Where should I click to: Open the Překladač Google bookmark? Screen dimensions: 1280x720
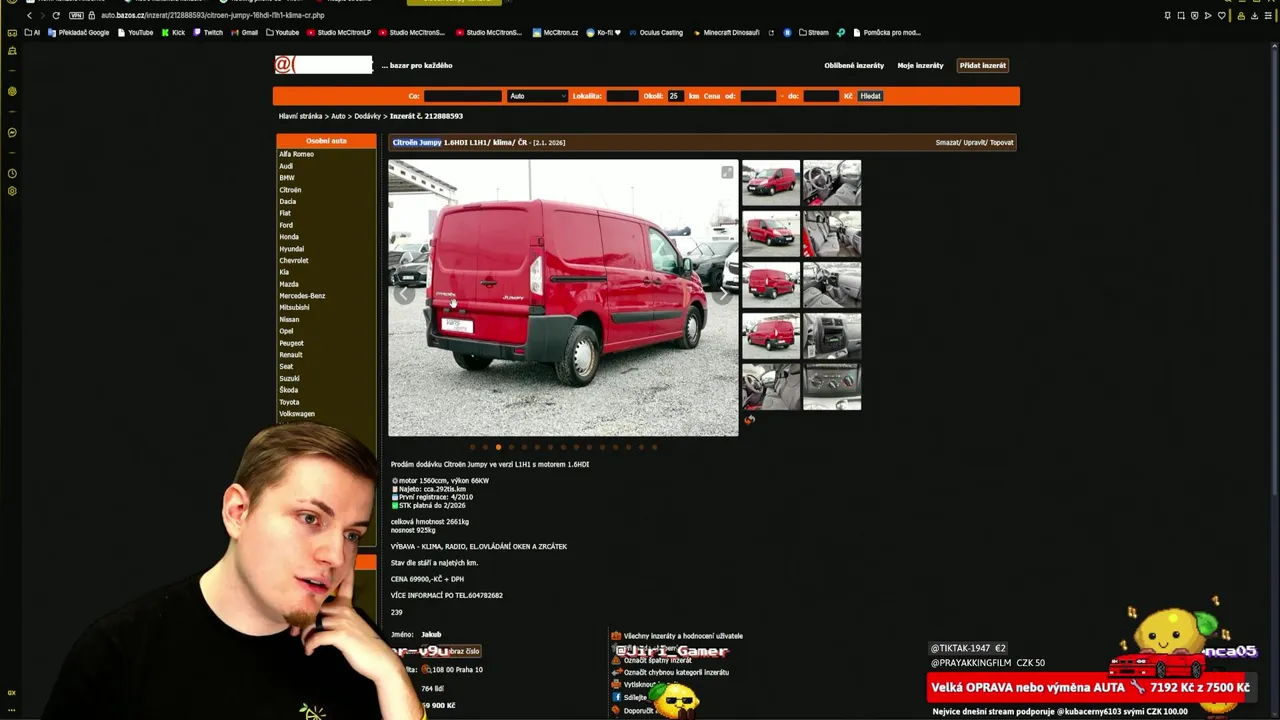79,32
